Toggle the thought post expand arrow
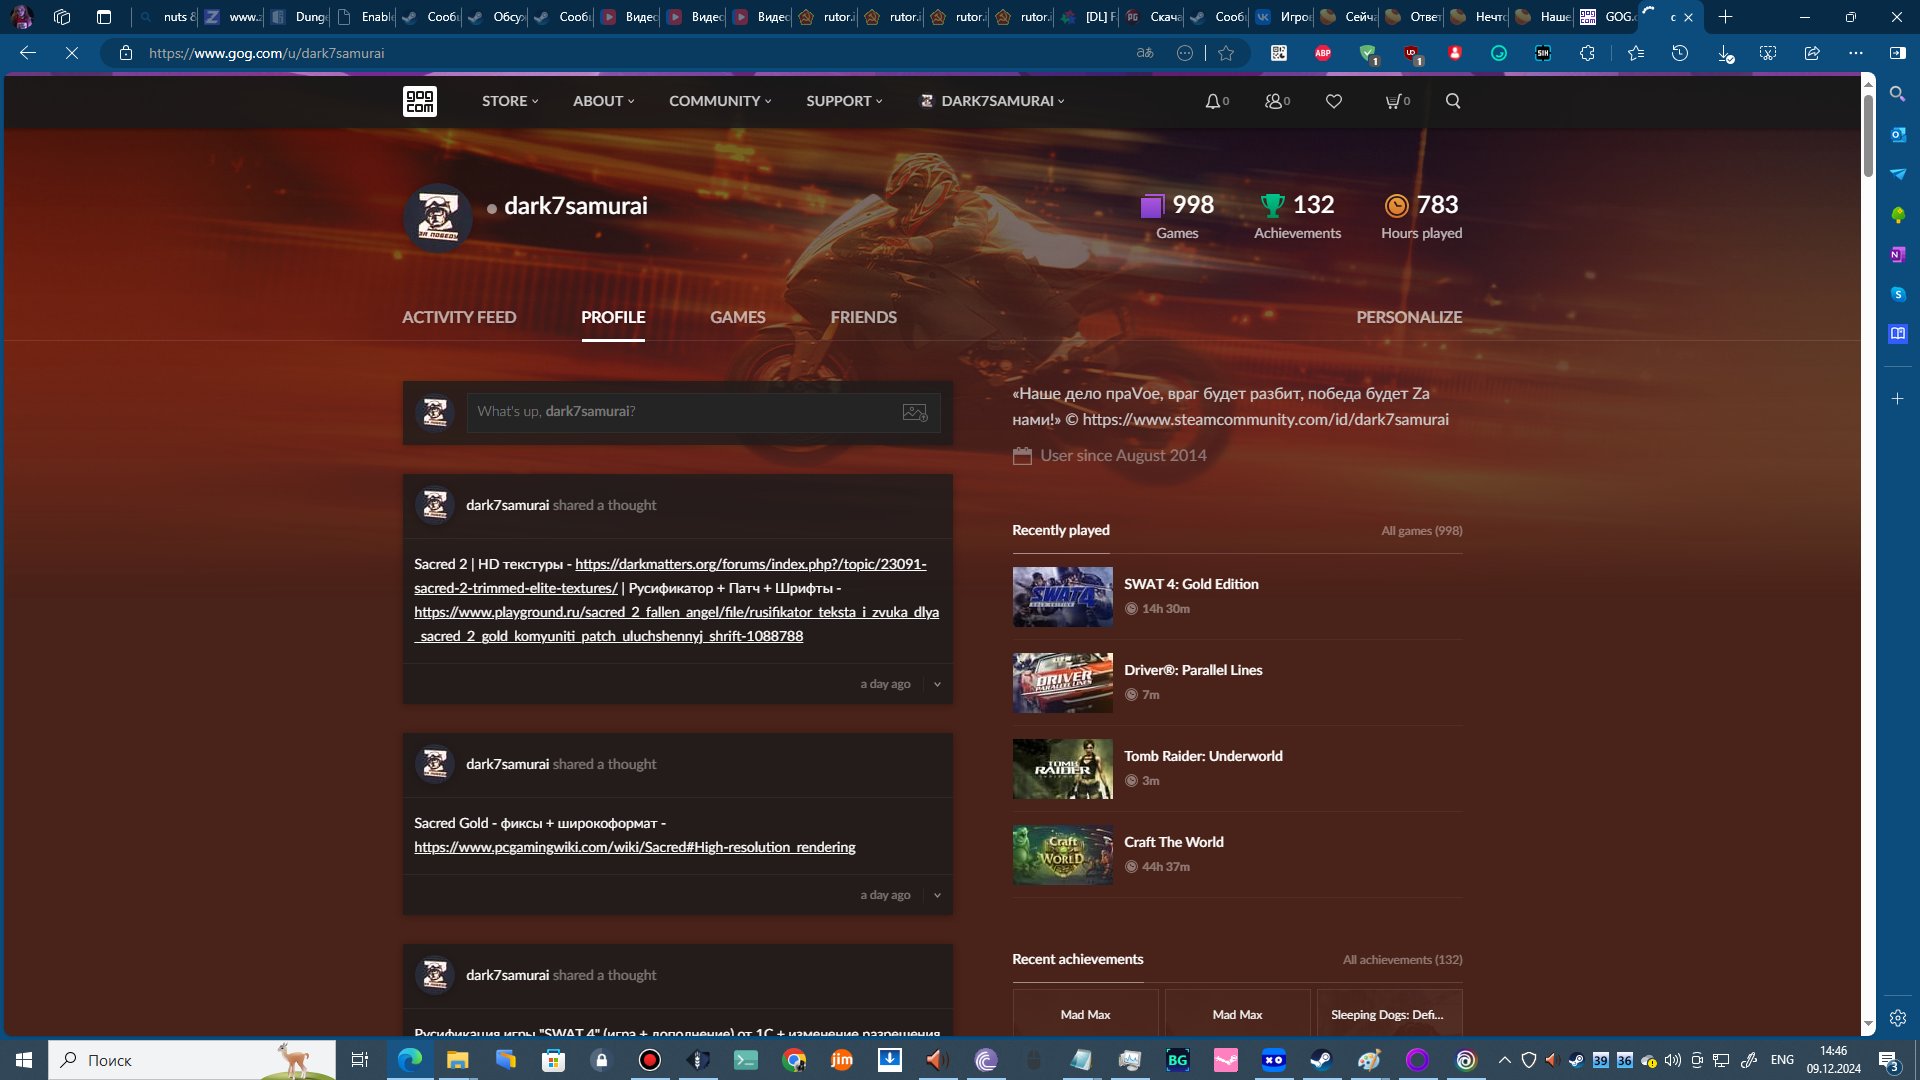This screenshot has height=1080, width=1920. pos(938,684)
